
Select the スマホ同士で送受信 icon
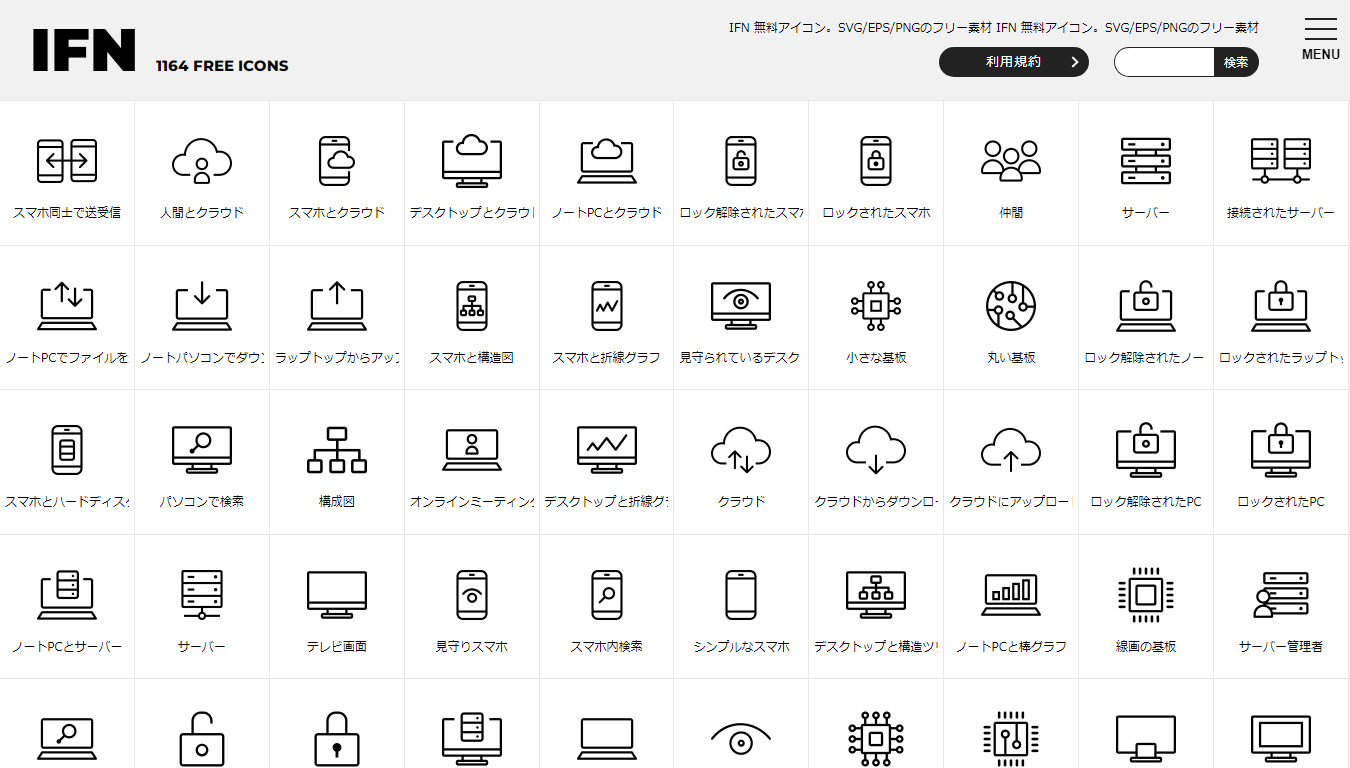(67, 161)
